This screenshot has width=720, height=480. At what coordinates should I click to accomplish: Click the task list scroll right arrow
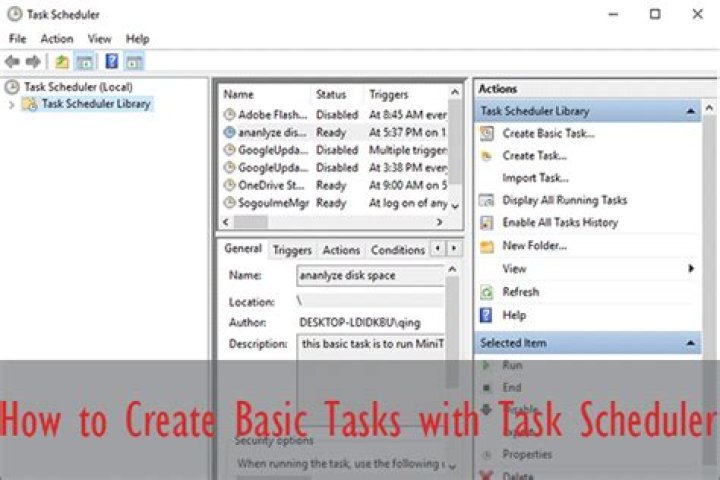439,222
